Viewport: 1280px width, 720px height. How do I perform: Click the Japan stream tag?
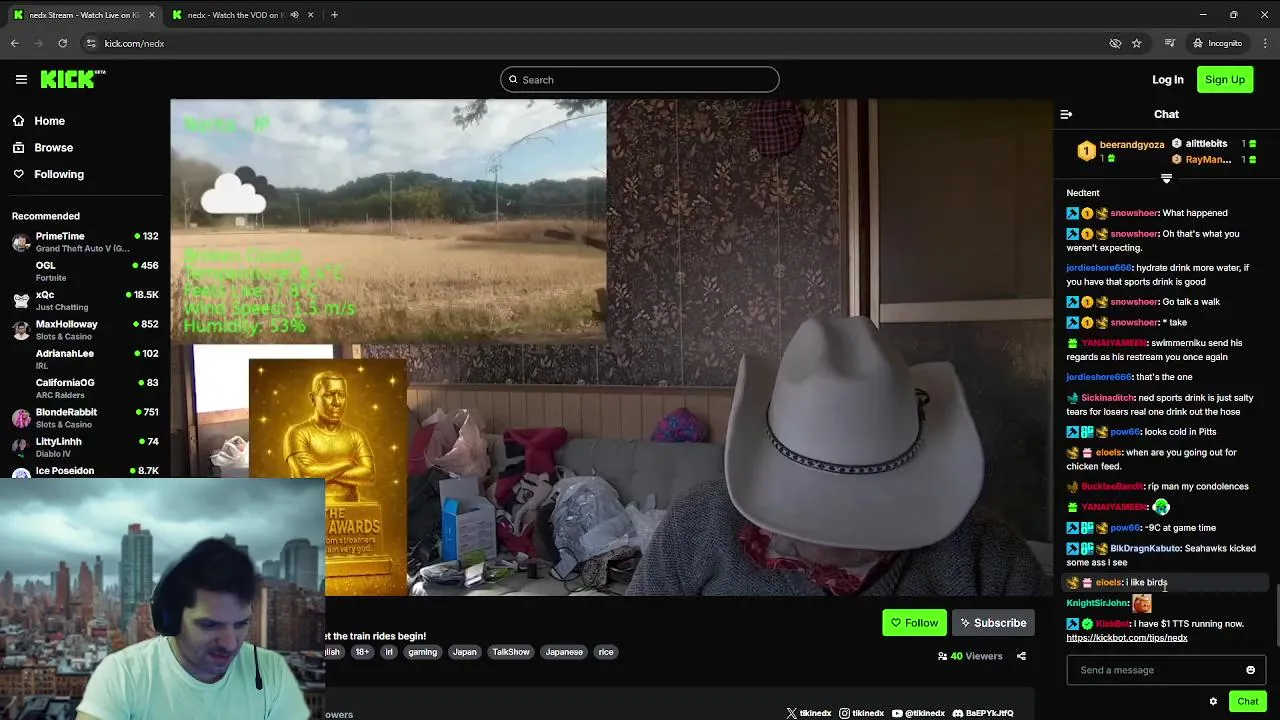(x=464, y=652)
